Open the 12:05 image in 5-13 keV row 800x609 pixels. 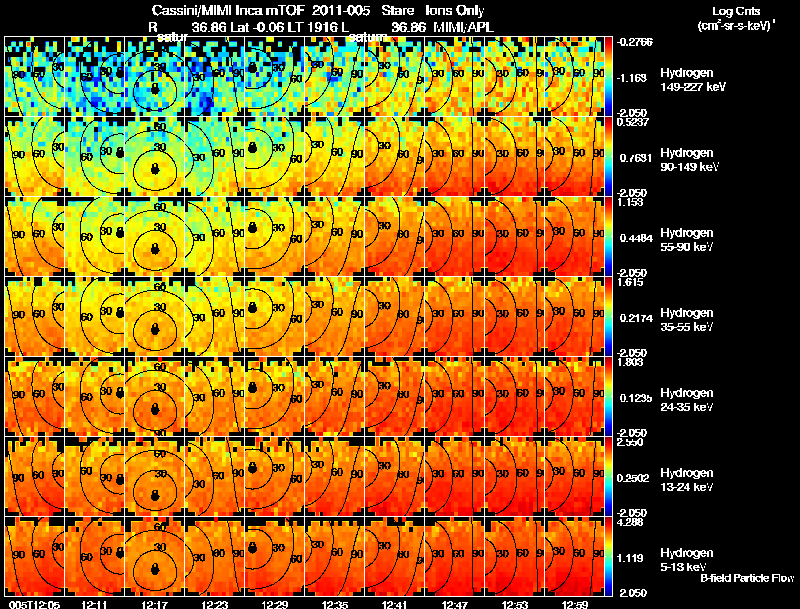tap(34, 556)
